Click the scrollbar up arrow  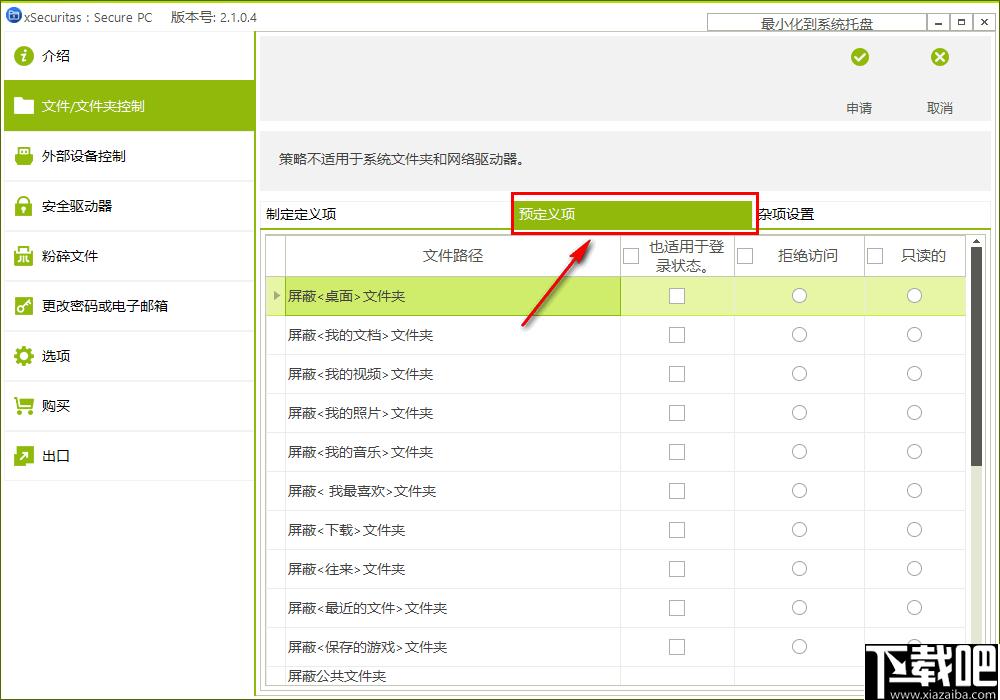(976, 242)
